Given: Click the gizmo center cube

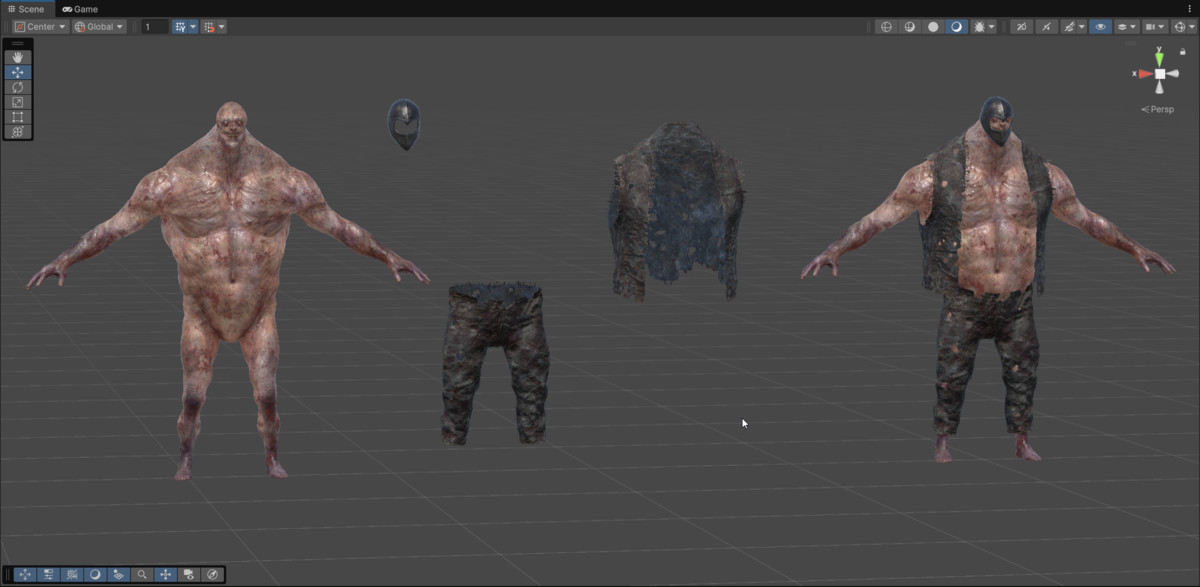Looking at the screenshot, I should click(1160, 74).
